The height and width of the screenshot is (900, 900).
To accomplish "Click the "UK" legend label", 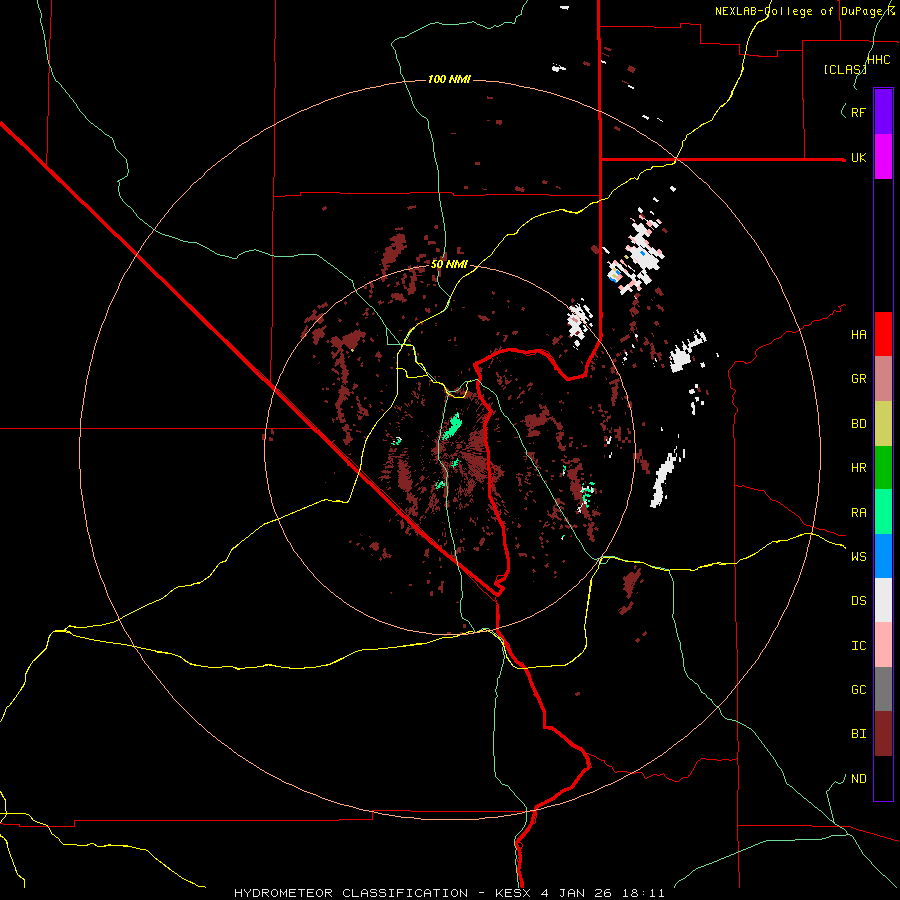I will [x=858, y=157].
